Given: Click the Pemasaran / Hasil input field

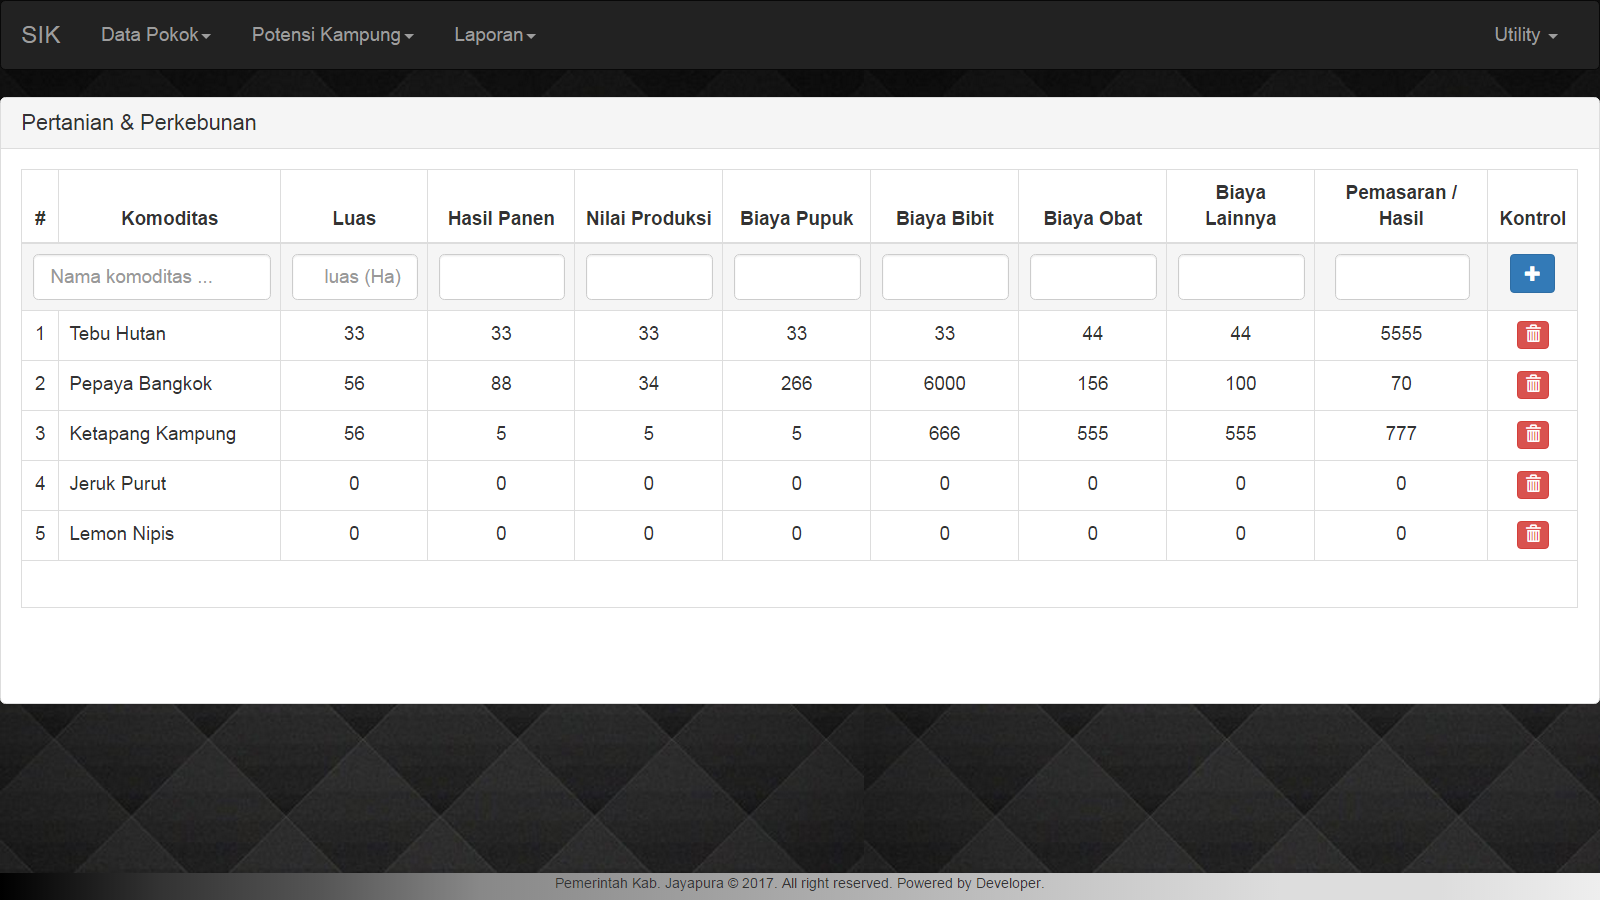Looking at the screenshot, I should pyautogui.click(x=1401, y=277).
